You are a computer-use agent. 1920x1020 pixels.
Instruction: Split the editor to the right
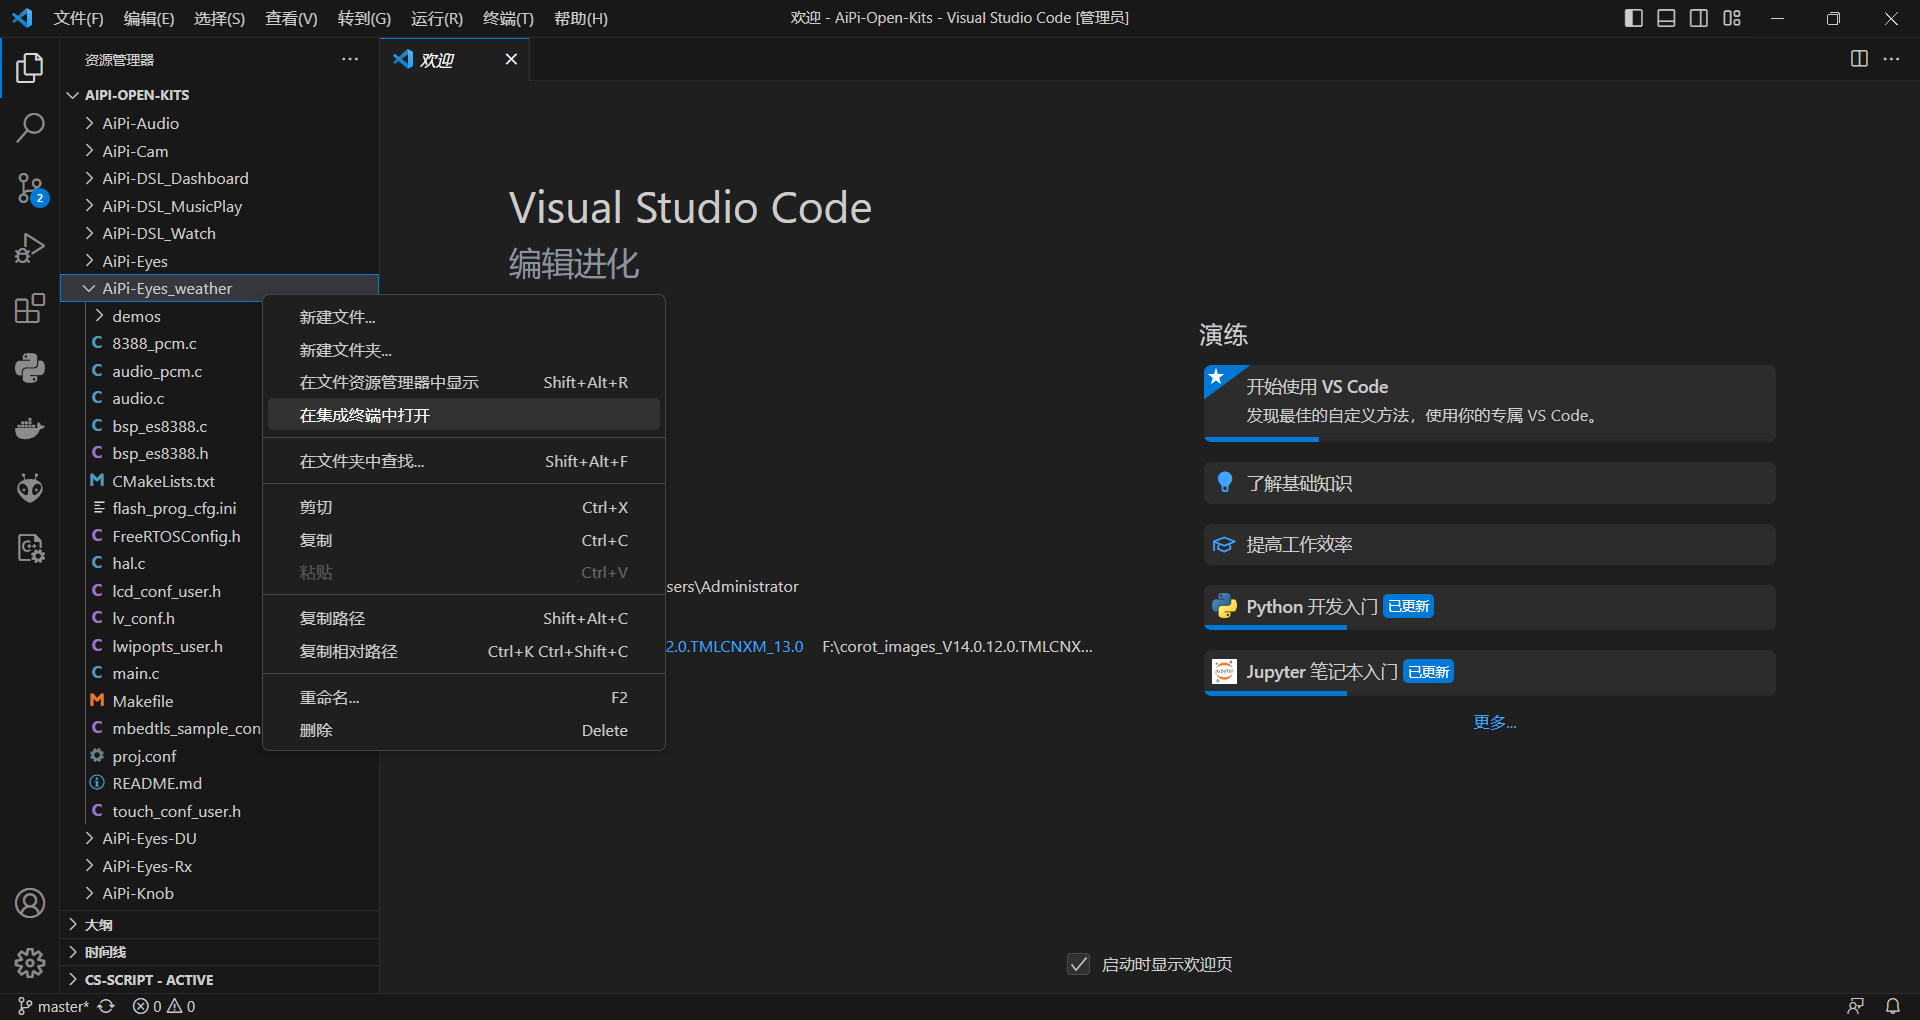tap(1859, 59)
